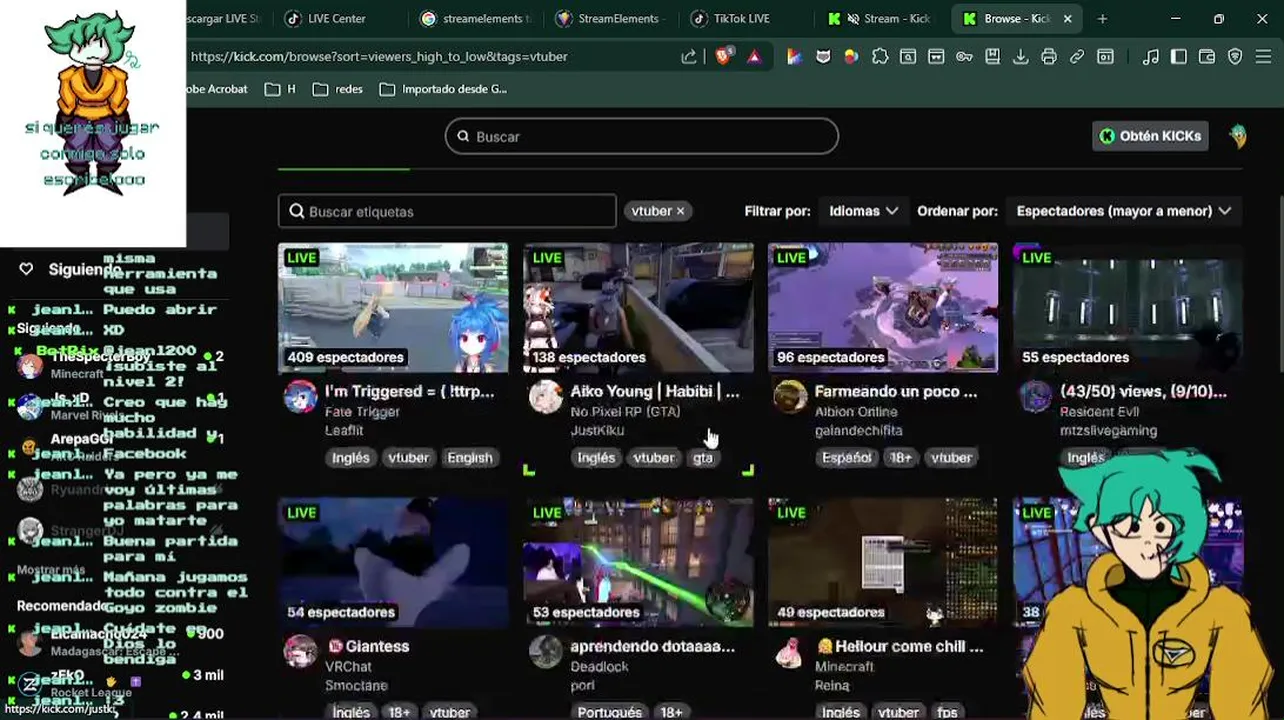Click the Brave Rewards triangle icon
1284x720 pixels.
(x=754, y=57)
